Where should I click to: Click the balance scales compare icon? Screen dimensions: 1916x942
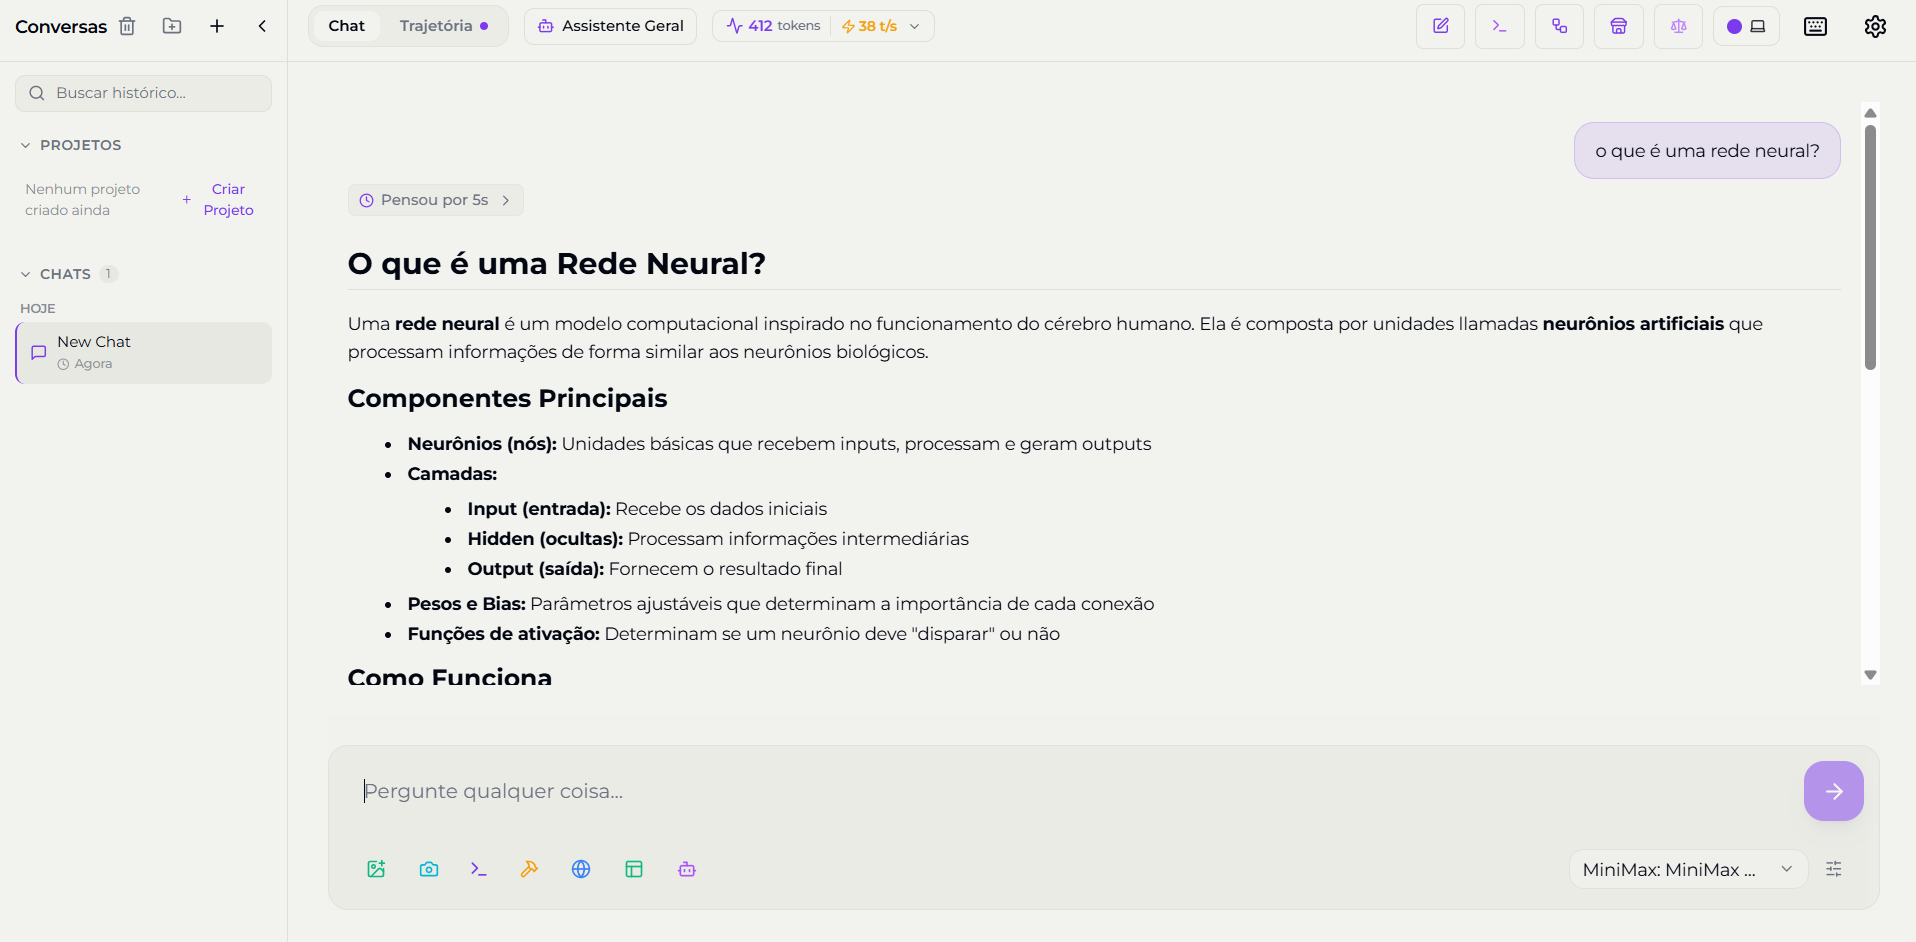[x=1678, y=26]
